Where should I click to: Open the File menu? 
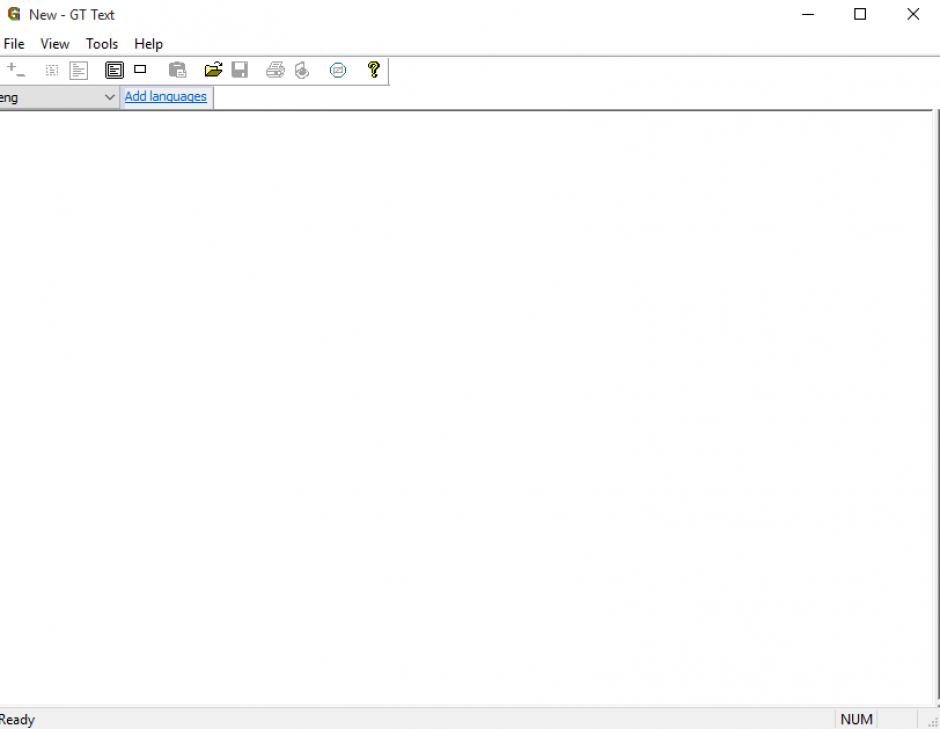click(x=14, y=44)
